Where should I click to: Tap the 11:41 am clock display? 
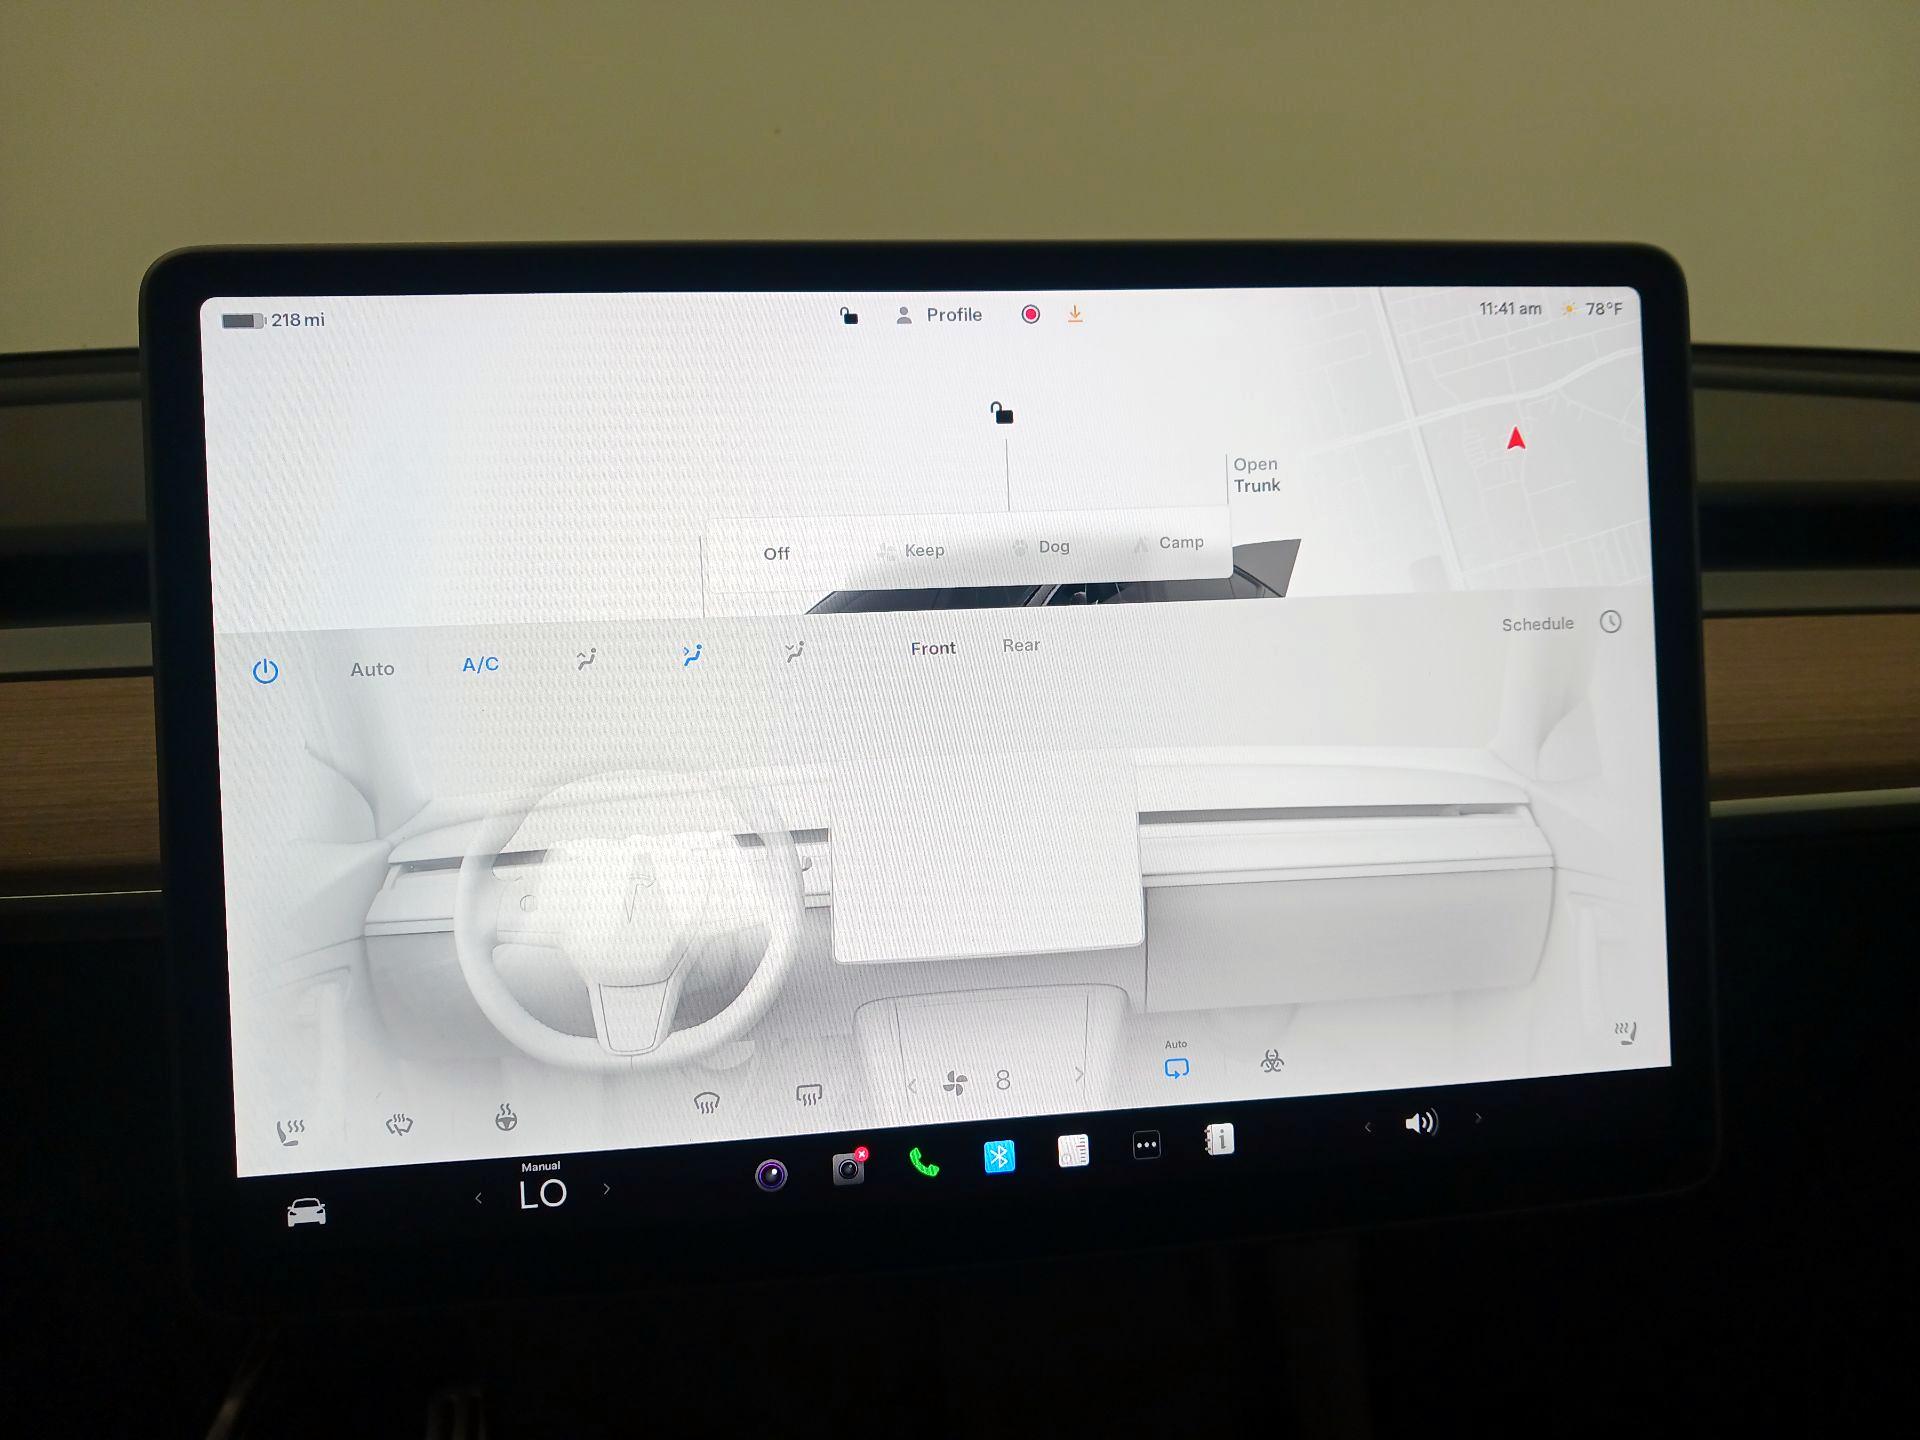point(1510,309)
